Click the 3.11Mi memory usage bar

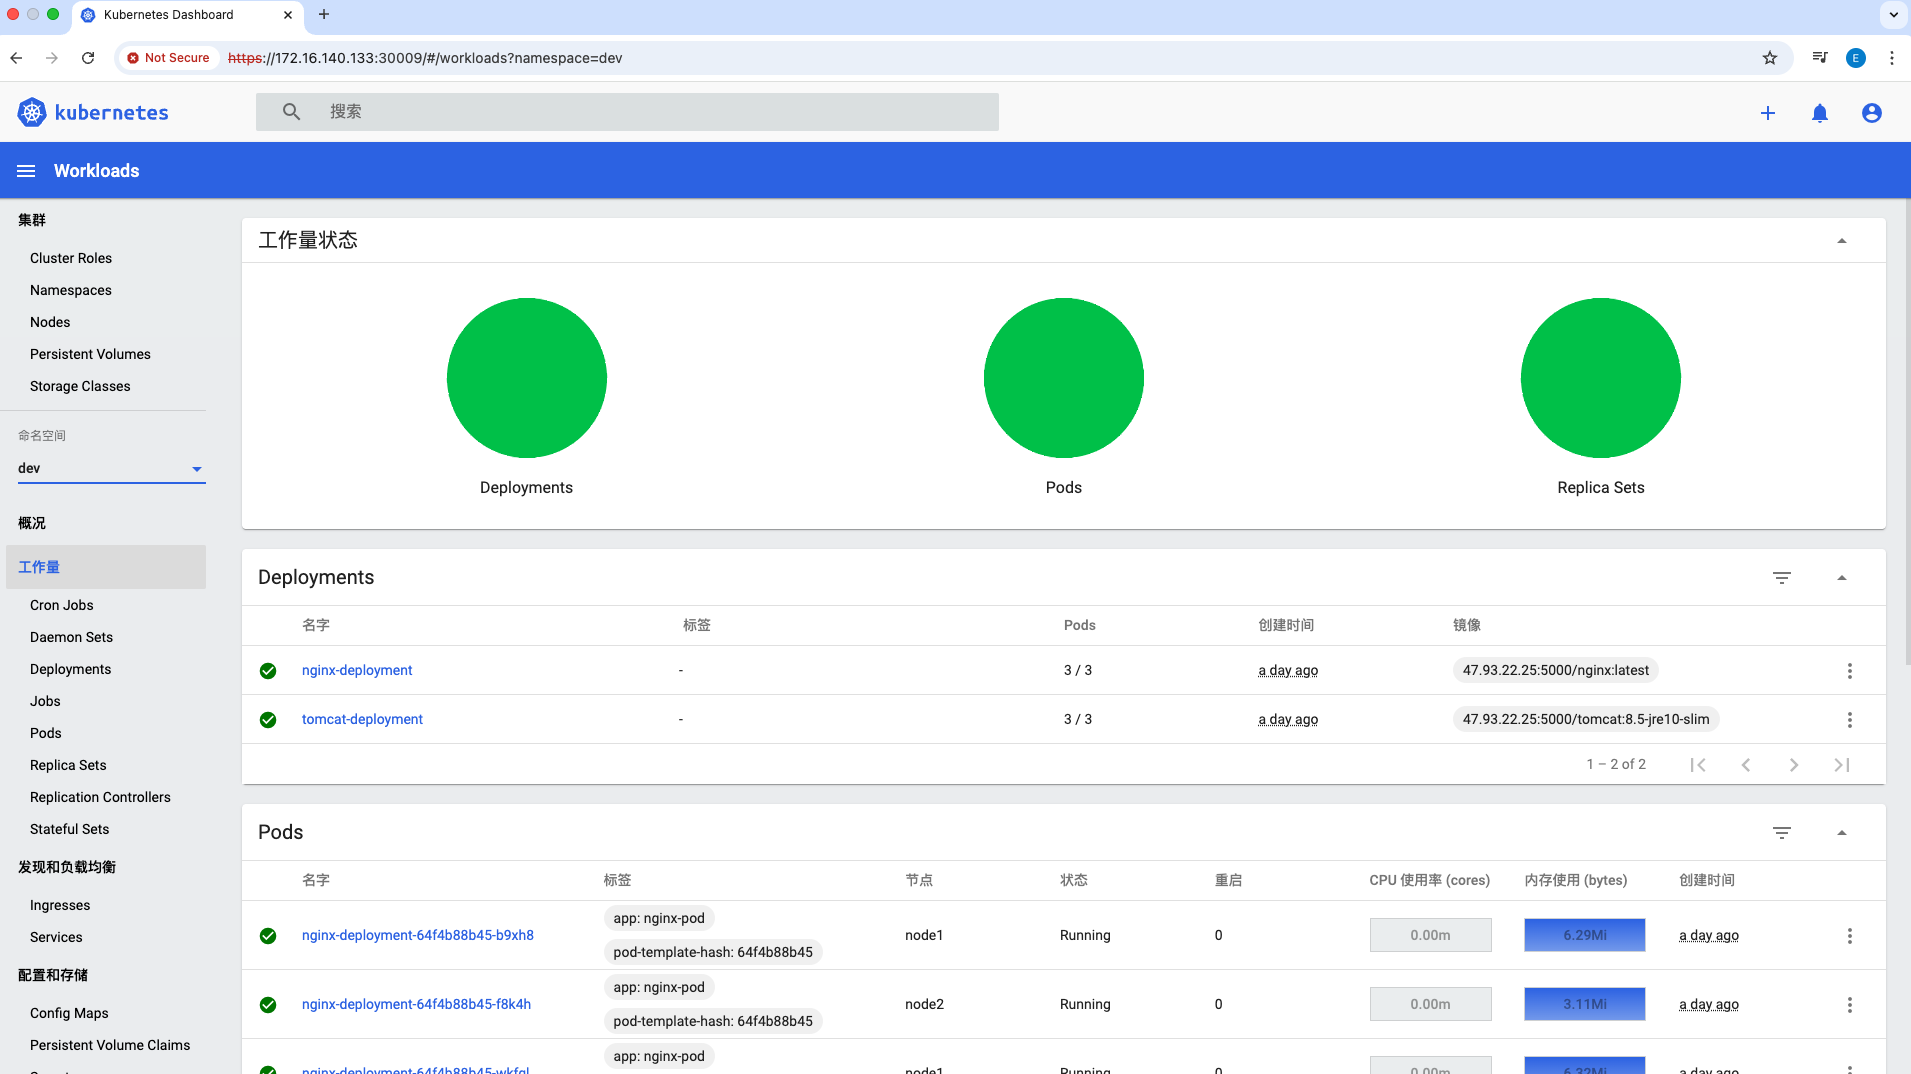[x=1585, y=1005]
